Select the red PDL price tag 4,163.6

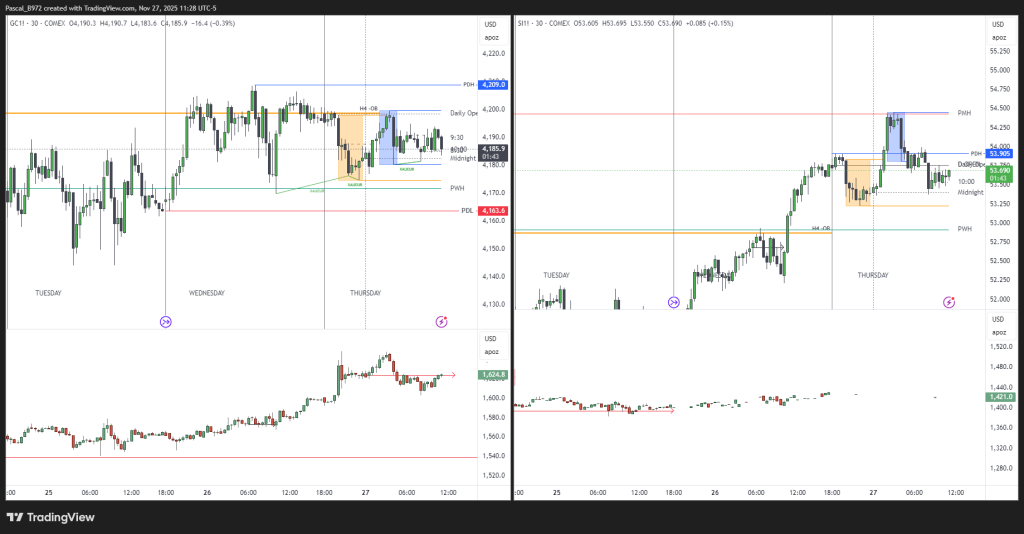(494, 211)
